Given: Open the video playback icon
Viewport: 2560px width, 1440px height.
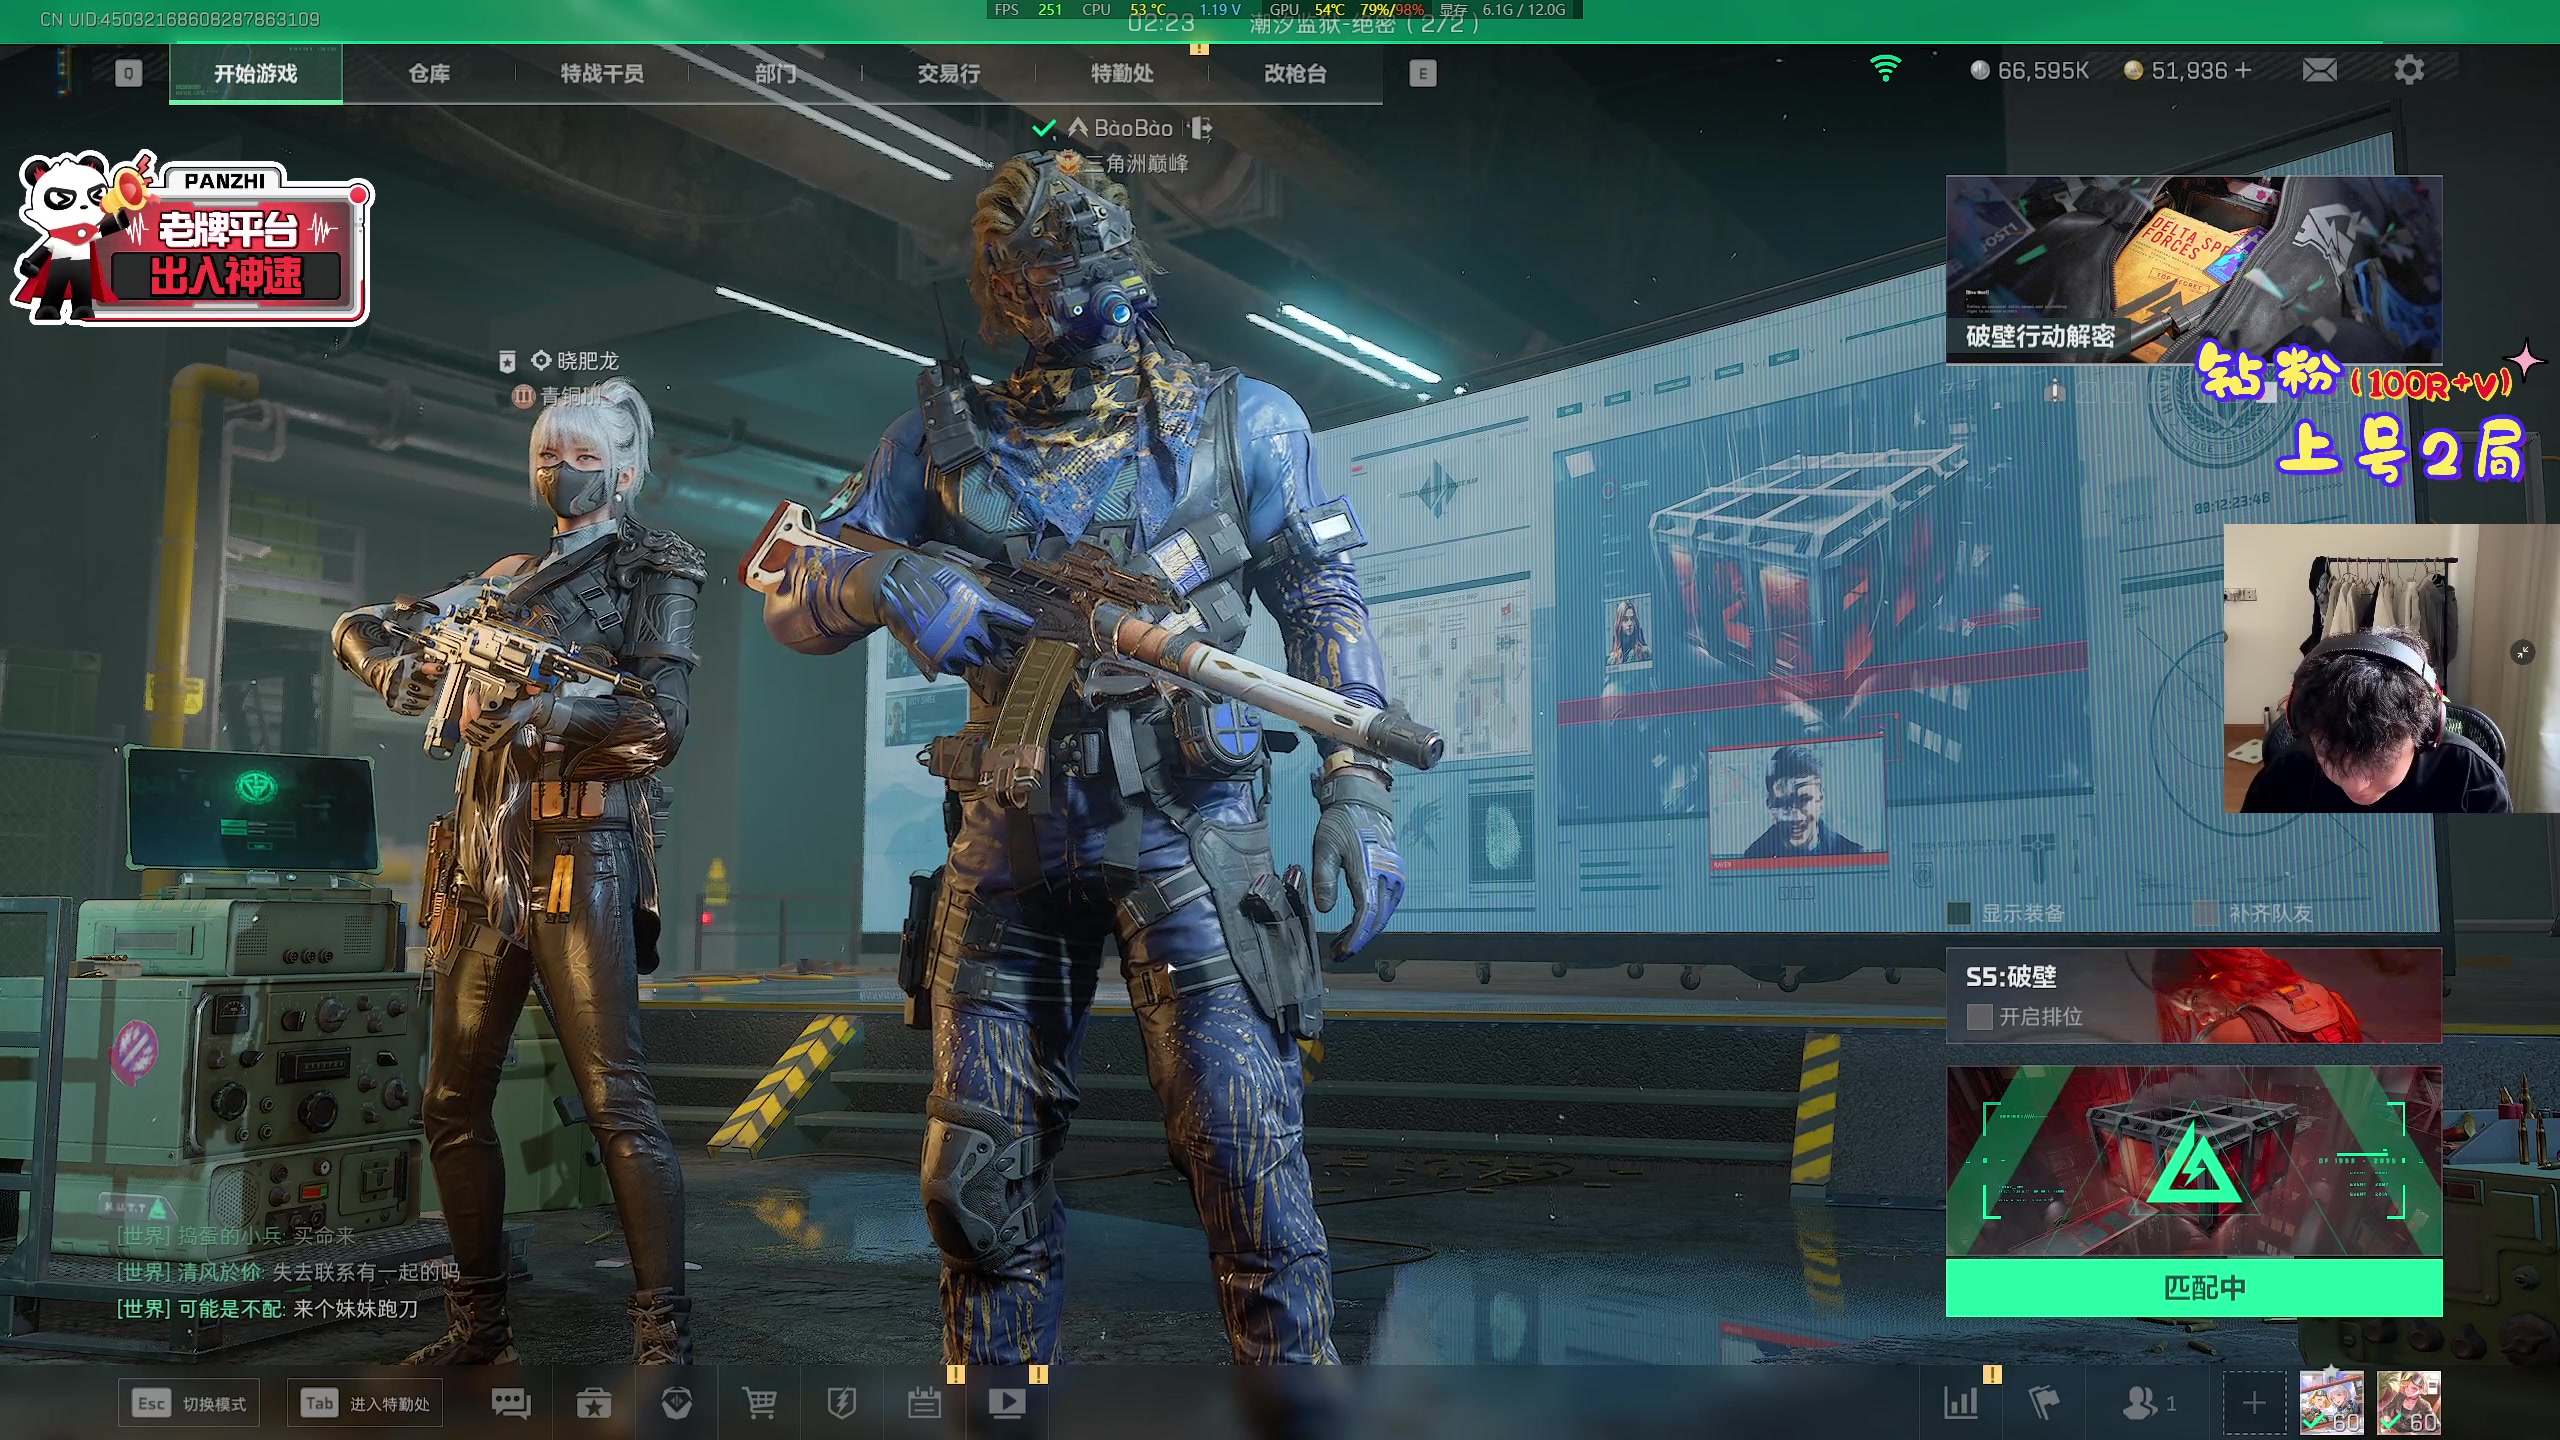Looking at the screenshot, I should coord(1007,1404).
